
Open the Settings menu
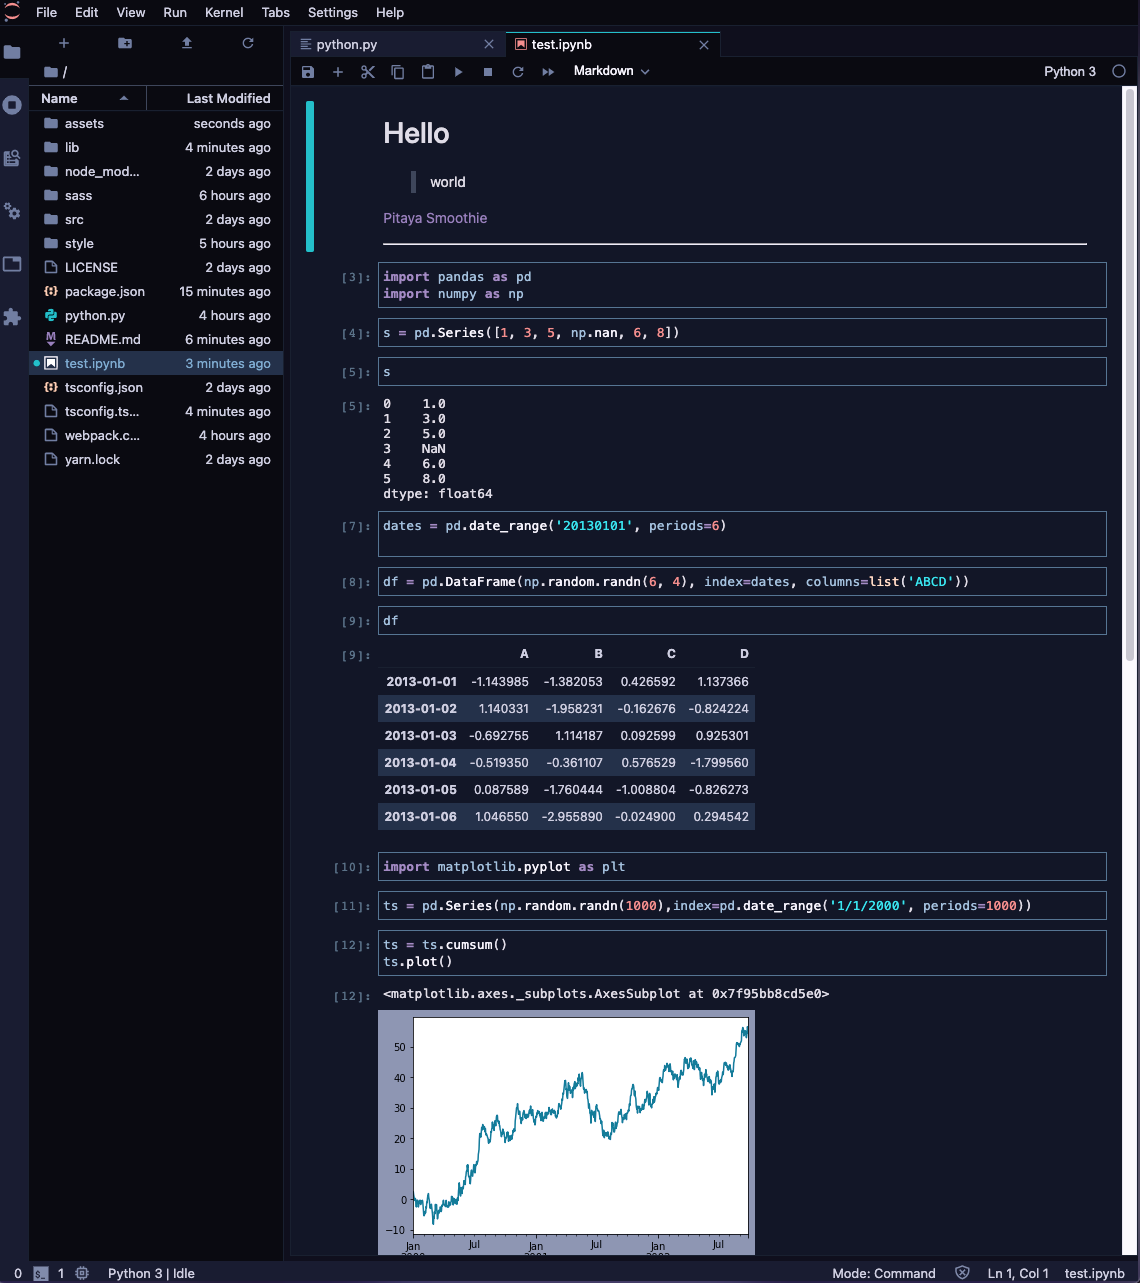pyautogui.click(x=333, y=12)
